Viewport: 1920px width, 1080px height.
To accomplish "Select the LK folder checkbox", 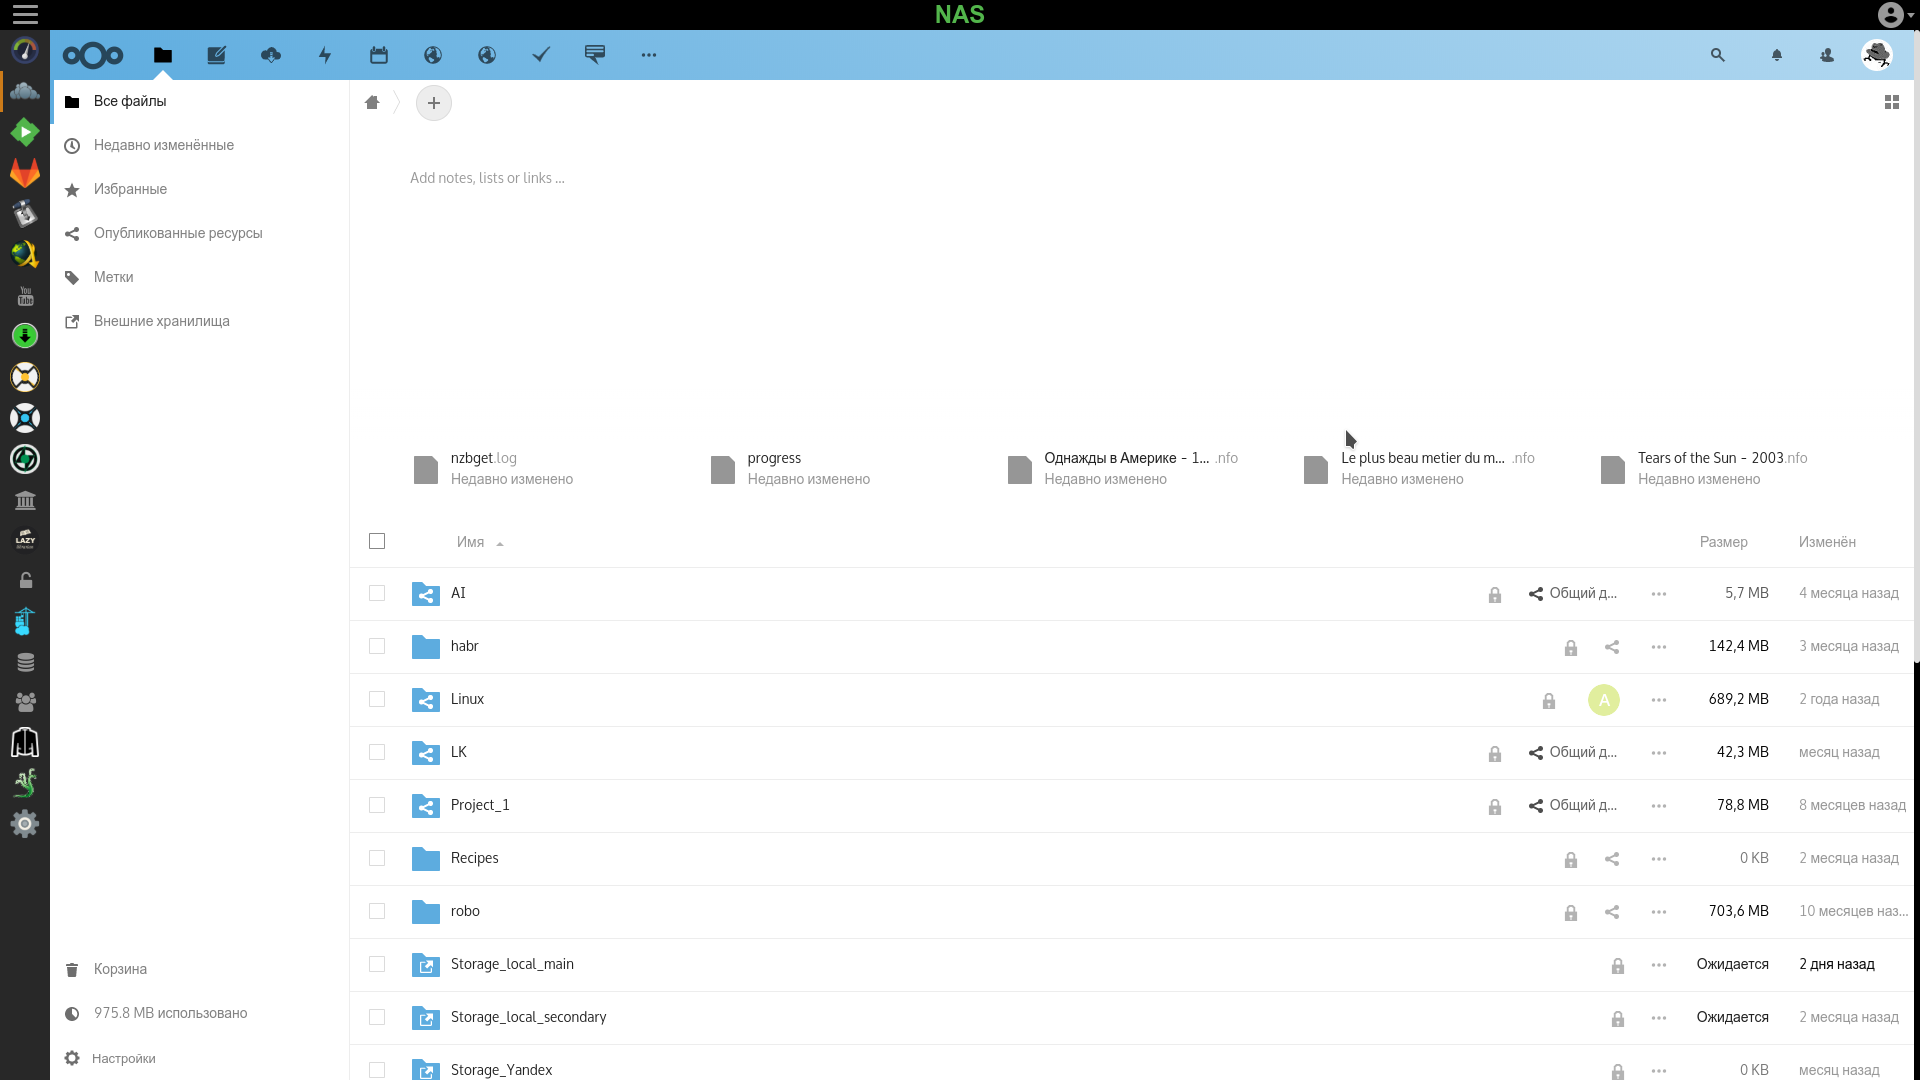I will coord(377,752).
